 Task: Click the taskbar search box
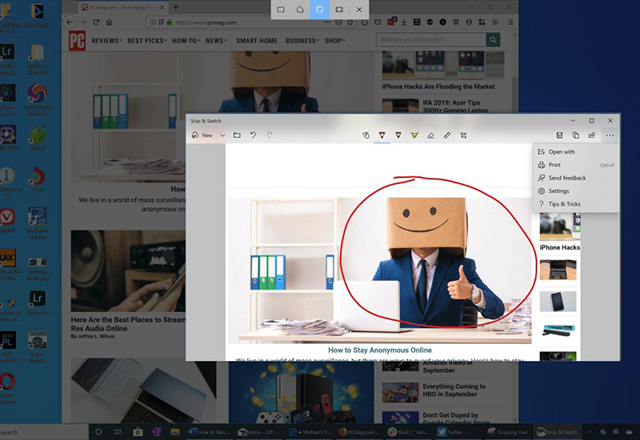(44, 432)
